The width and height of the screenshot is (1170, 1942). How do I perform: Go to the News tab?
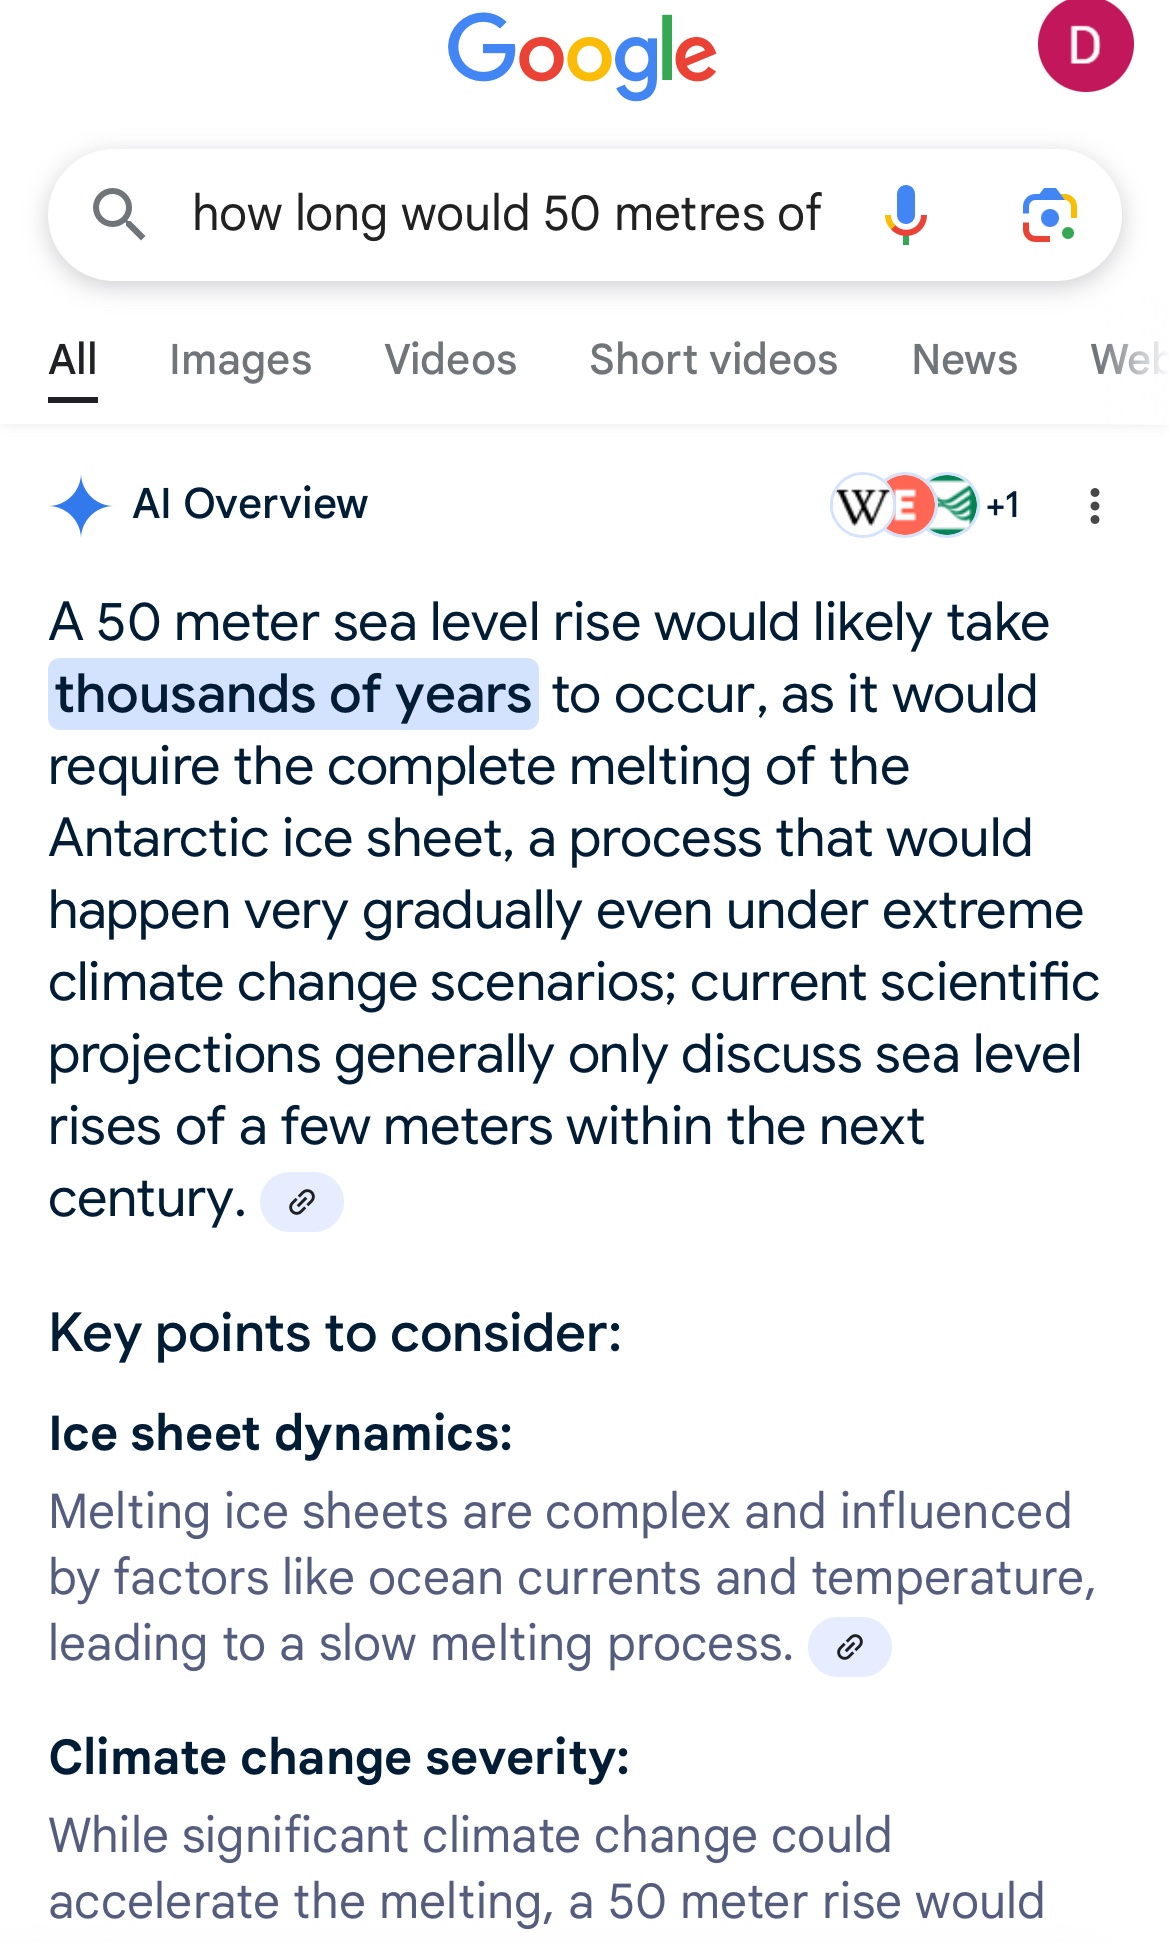[x=964, y=360]
